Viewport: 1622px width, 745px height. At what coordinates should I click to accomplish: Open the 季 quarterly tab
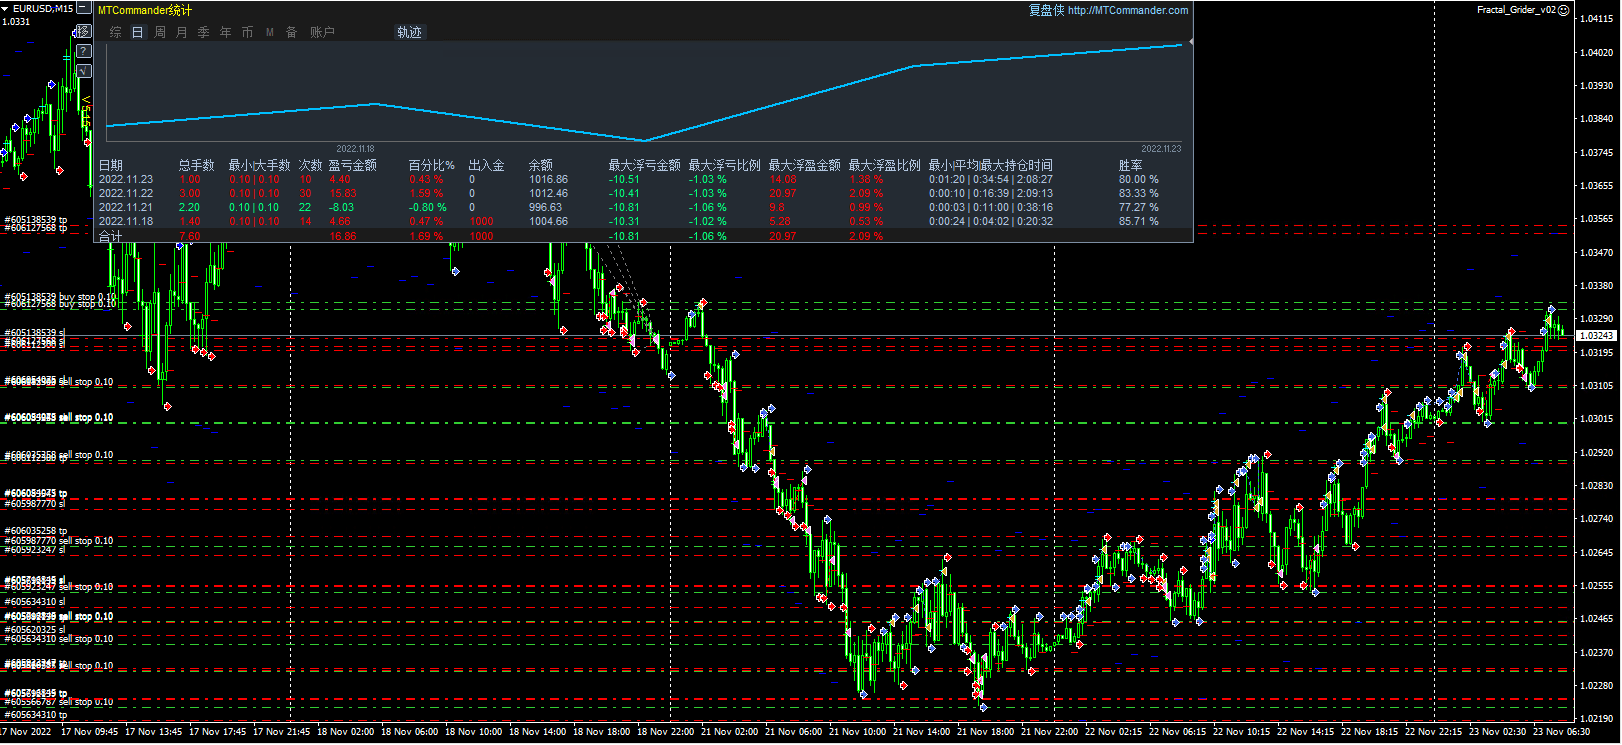[x=204, y=32]
